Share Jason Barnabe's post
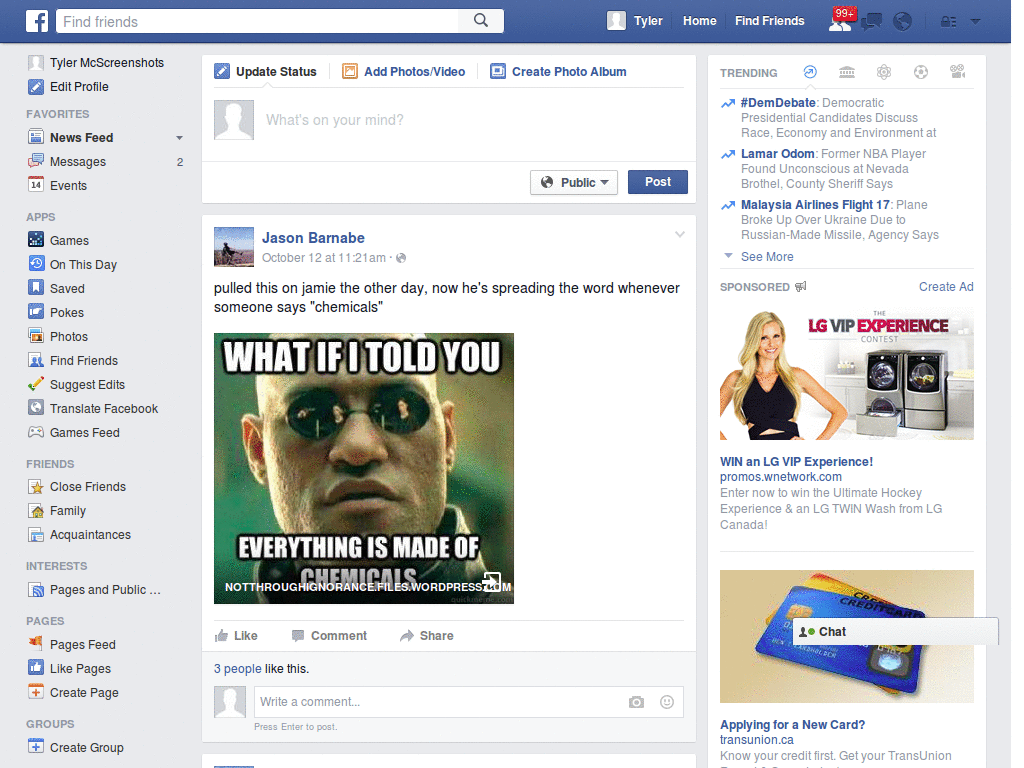The height and width of the screenshot is (768, 1024). click(x=427, y=635)
